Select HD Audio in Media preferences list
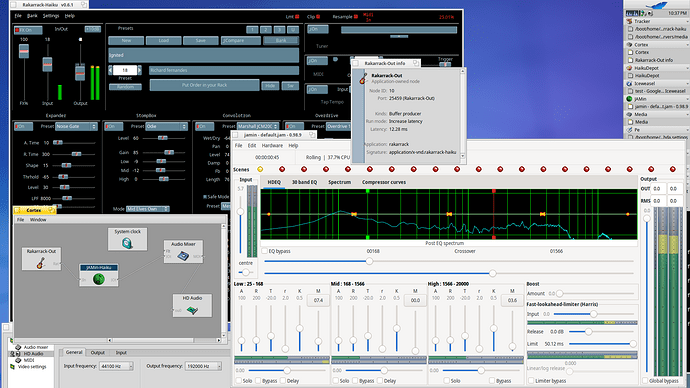690x388 pixels. tap(33, 354)
